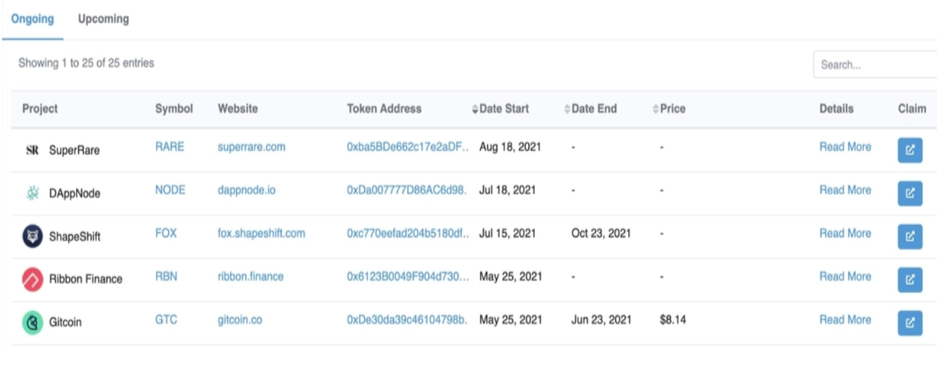This screenshot has height=366, width=937.
Task: Open the SuperRare claim link icon
Action: tap(910, 150)
